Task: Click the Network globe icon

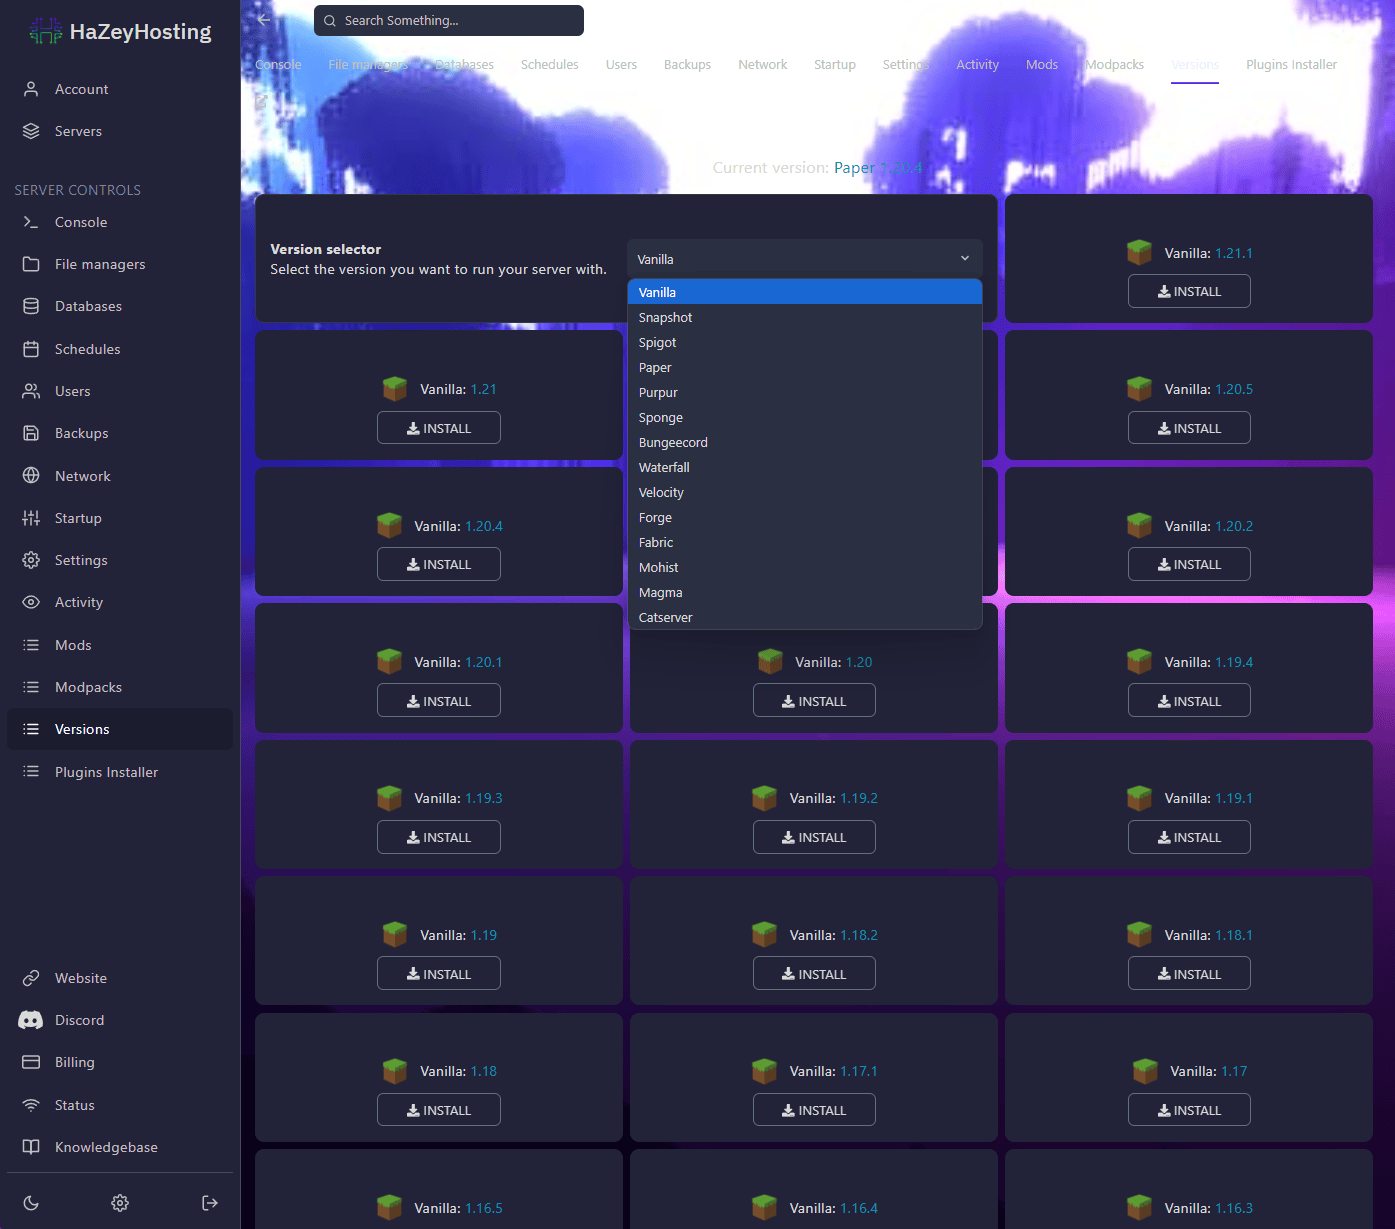Action: point(31,476)
